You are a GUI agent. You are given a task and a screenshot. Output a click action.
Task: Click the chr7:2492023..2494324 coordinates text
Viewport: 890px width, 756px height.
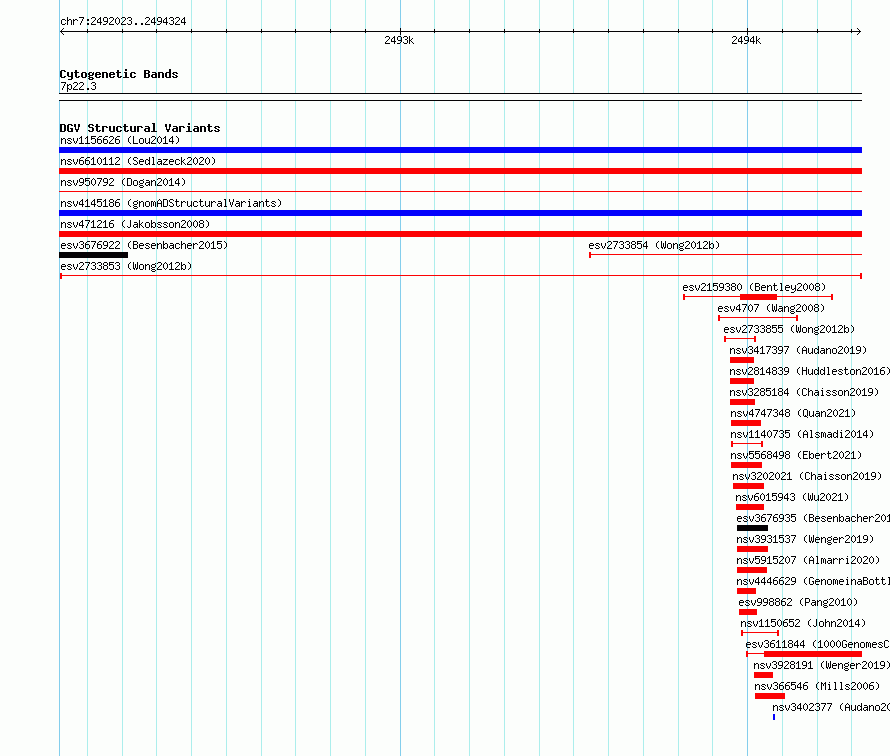point(123,22)
